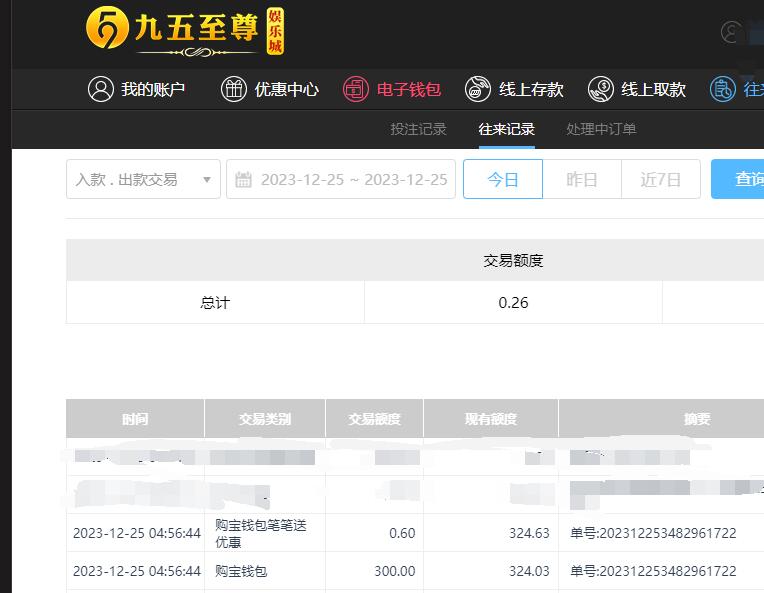Screen dimensions: 764x593
Task: Open 优惠中心 gift icon
Action: click(x=234, y=89)
